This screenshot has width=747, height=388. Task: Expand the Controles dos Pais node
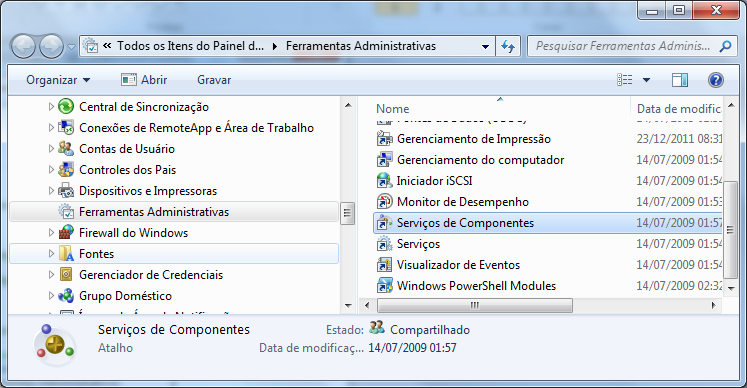(51, 169)
